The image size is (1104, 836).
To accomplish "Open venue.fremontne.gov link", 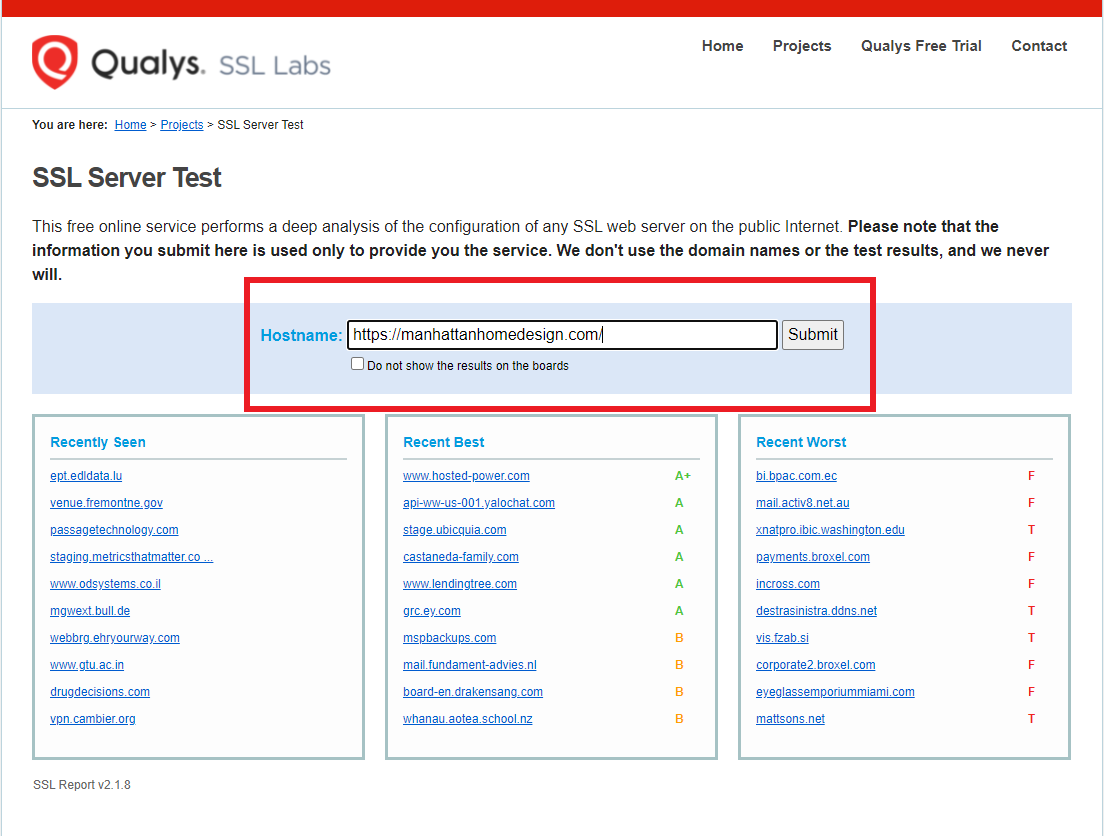I will tap(106, 503).
